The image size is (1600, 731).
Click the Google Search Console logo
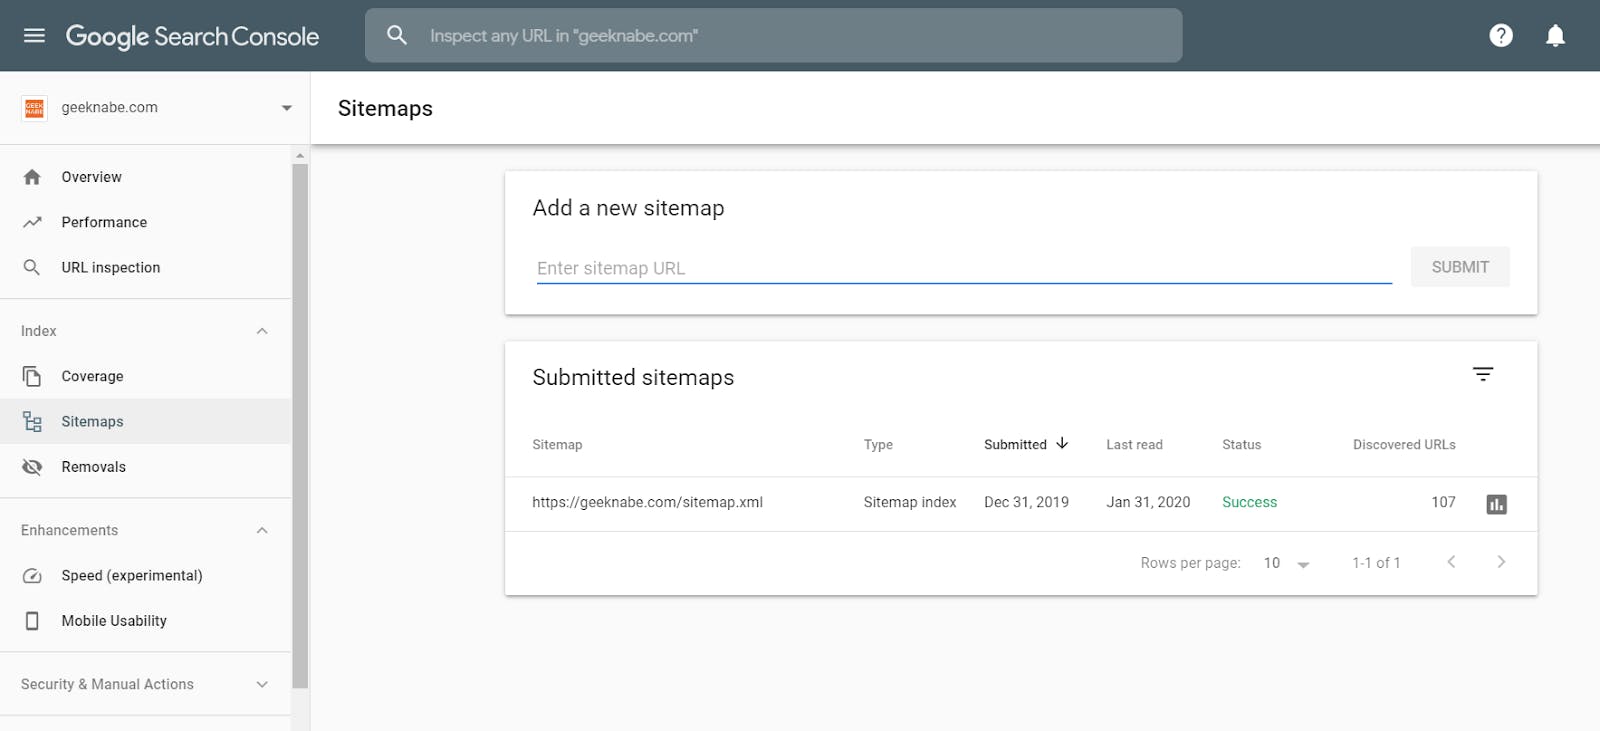click(192, 36)
